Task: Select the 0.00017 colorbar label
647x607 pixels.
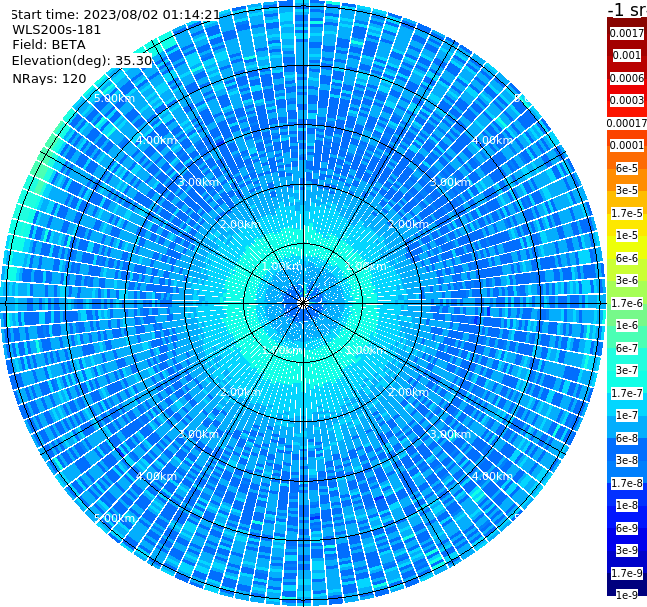Action: point(627,123)
